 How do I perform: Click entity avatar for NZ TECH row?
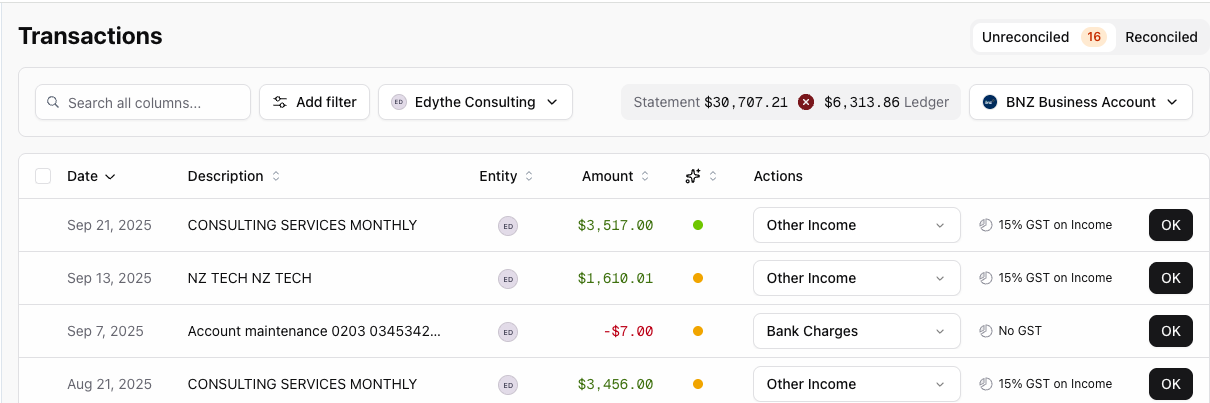point(508,278)
